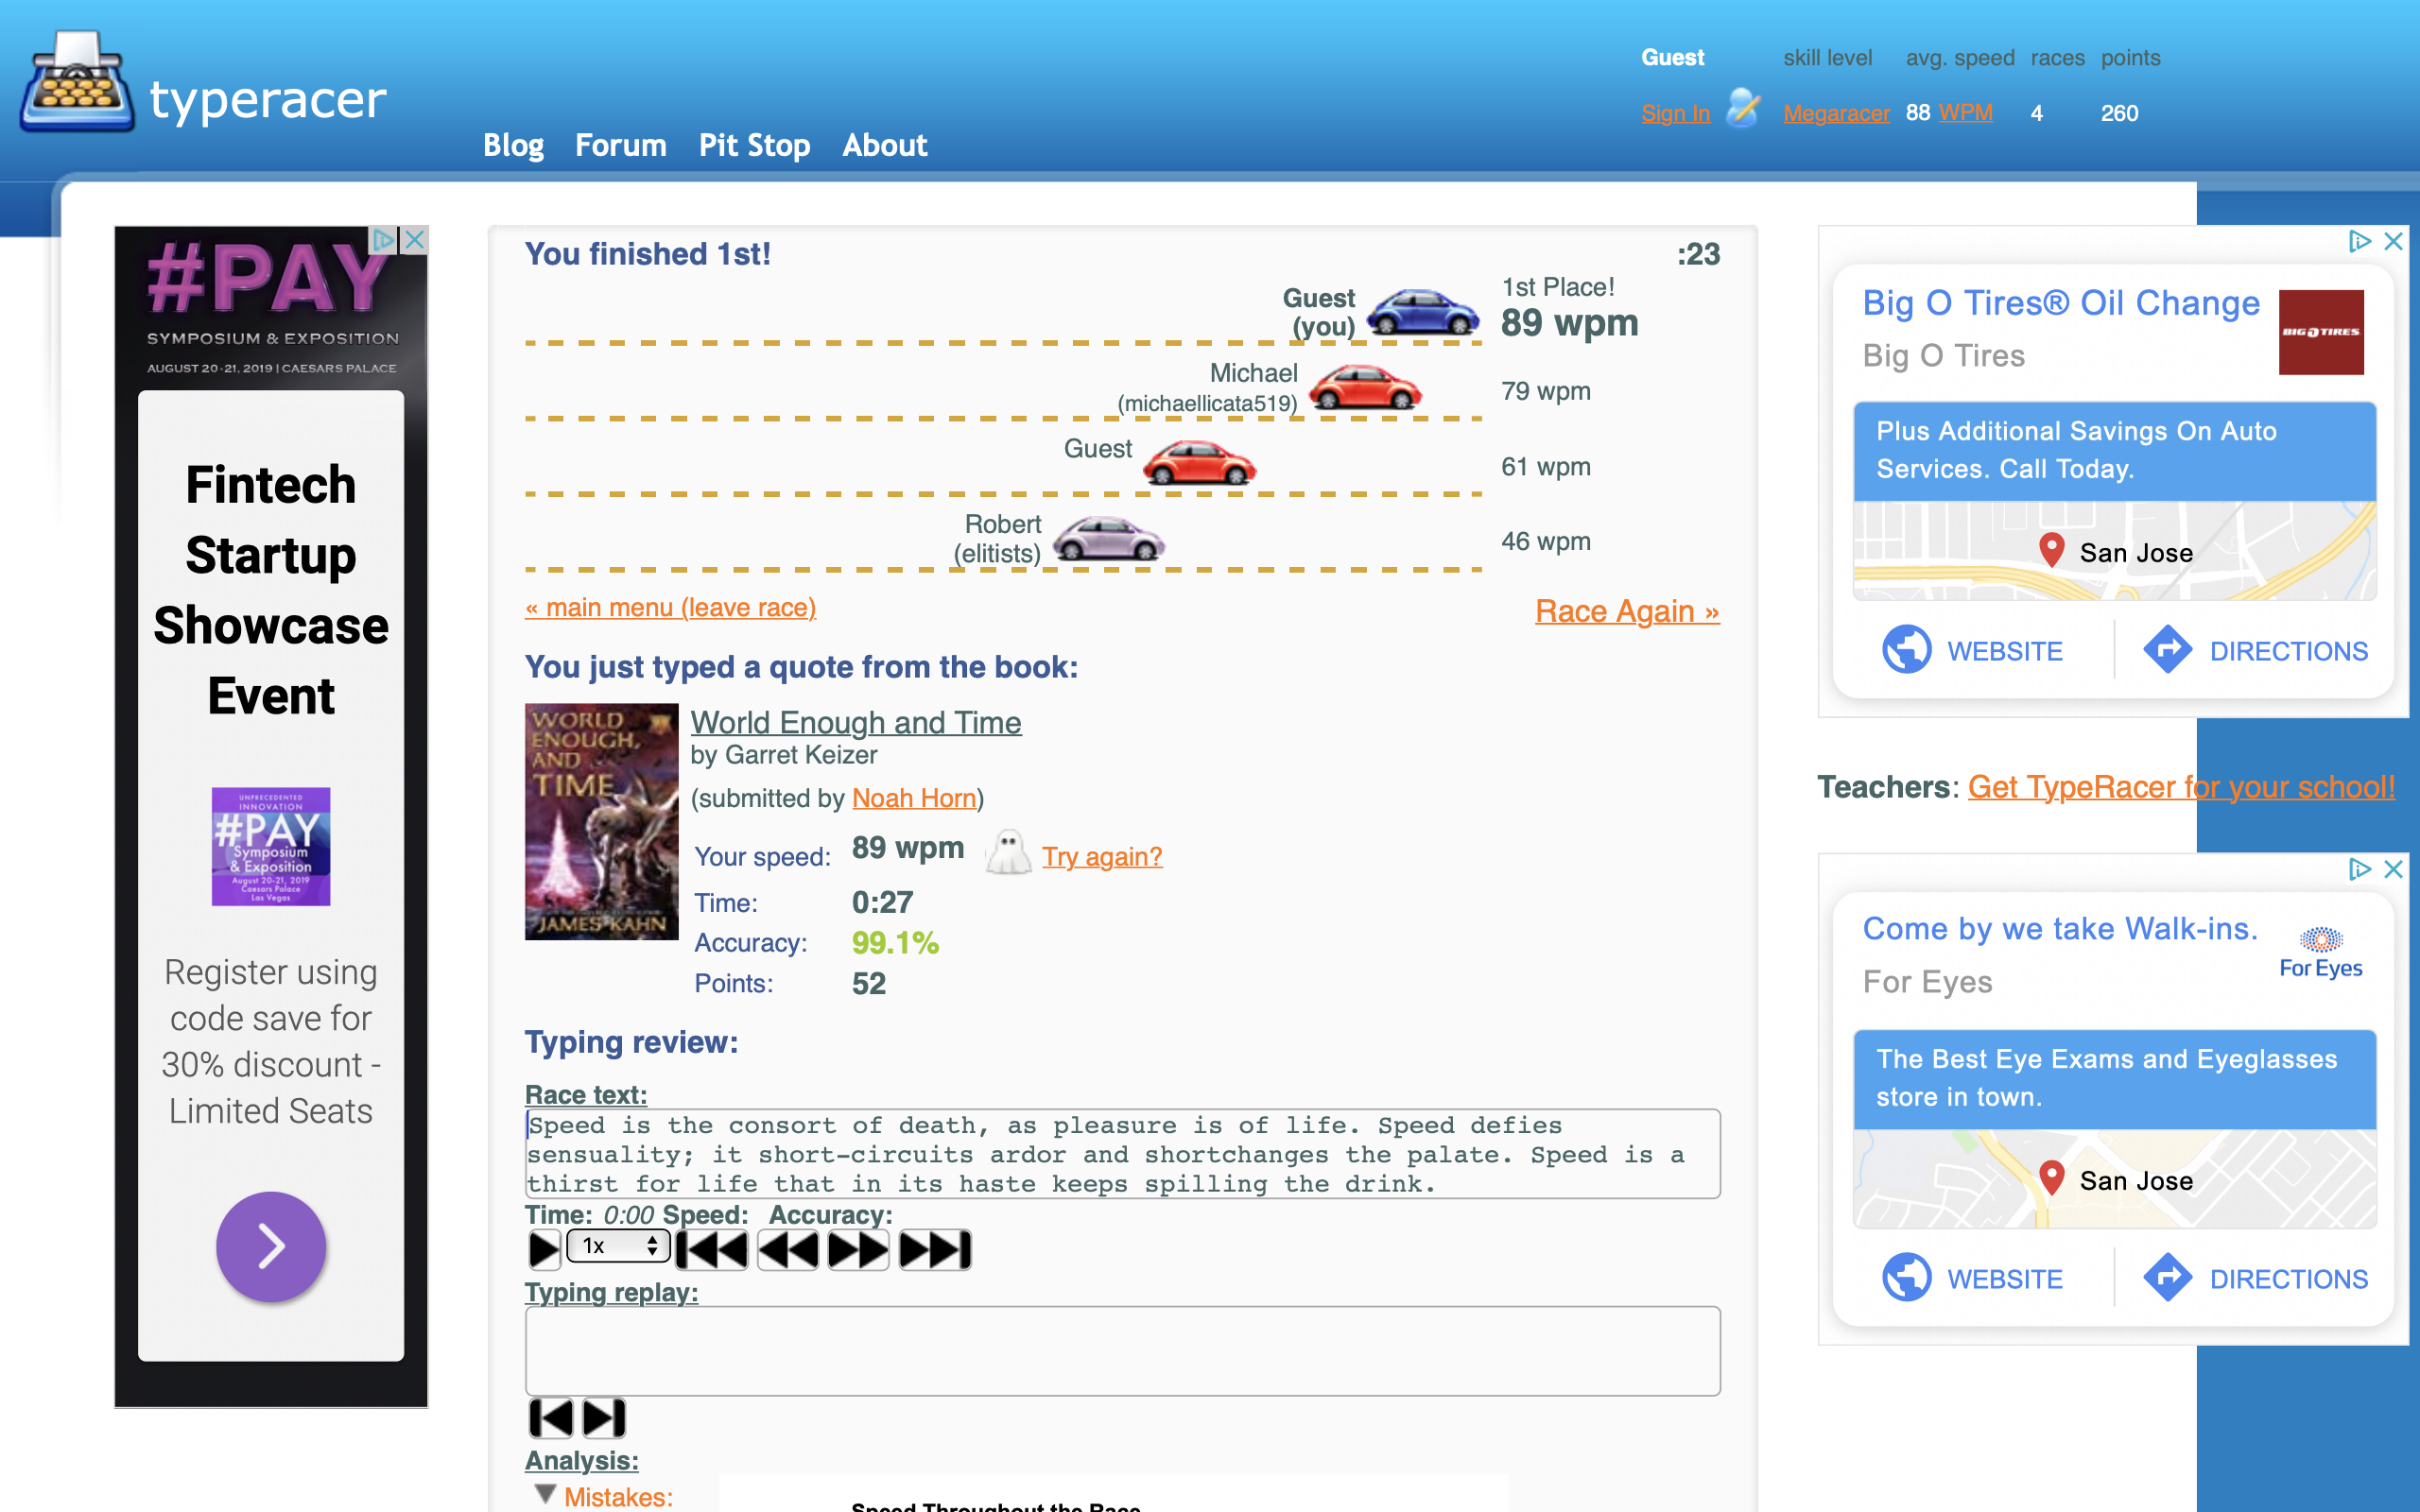This screenshot has width=2420, height=1512.
Task: Click the skip-to-end replay button
Action: point(935,1250)
